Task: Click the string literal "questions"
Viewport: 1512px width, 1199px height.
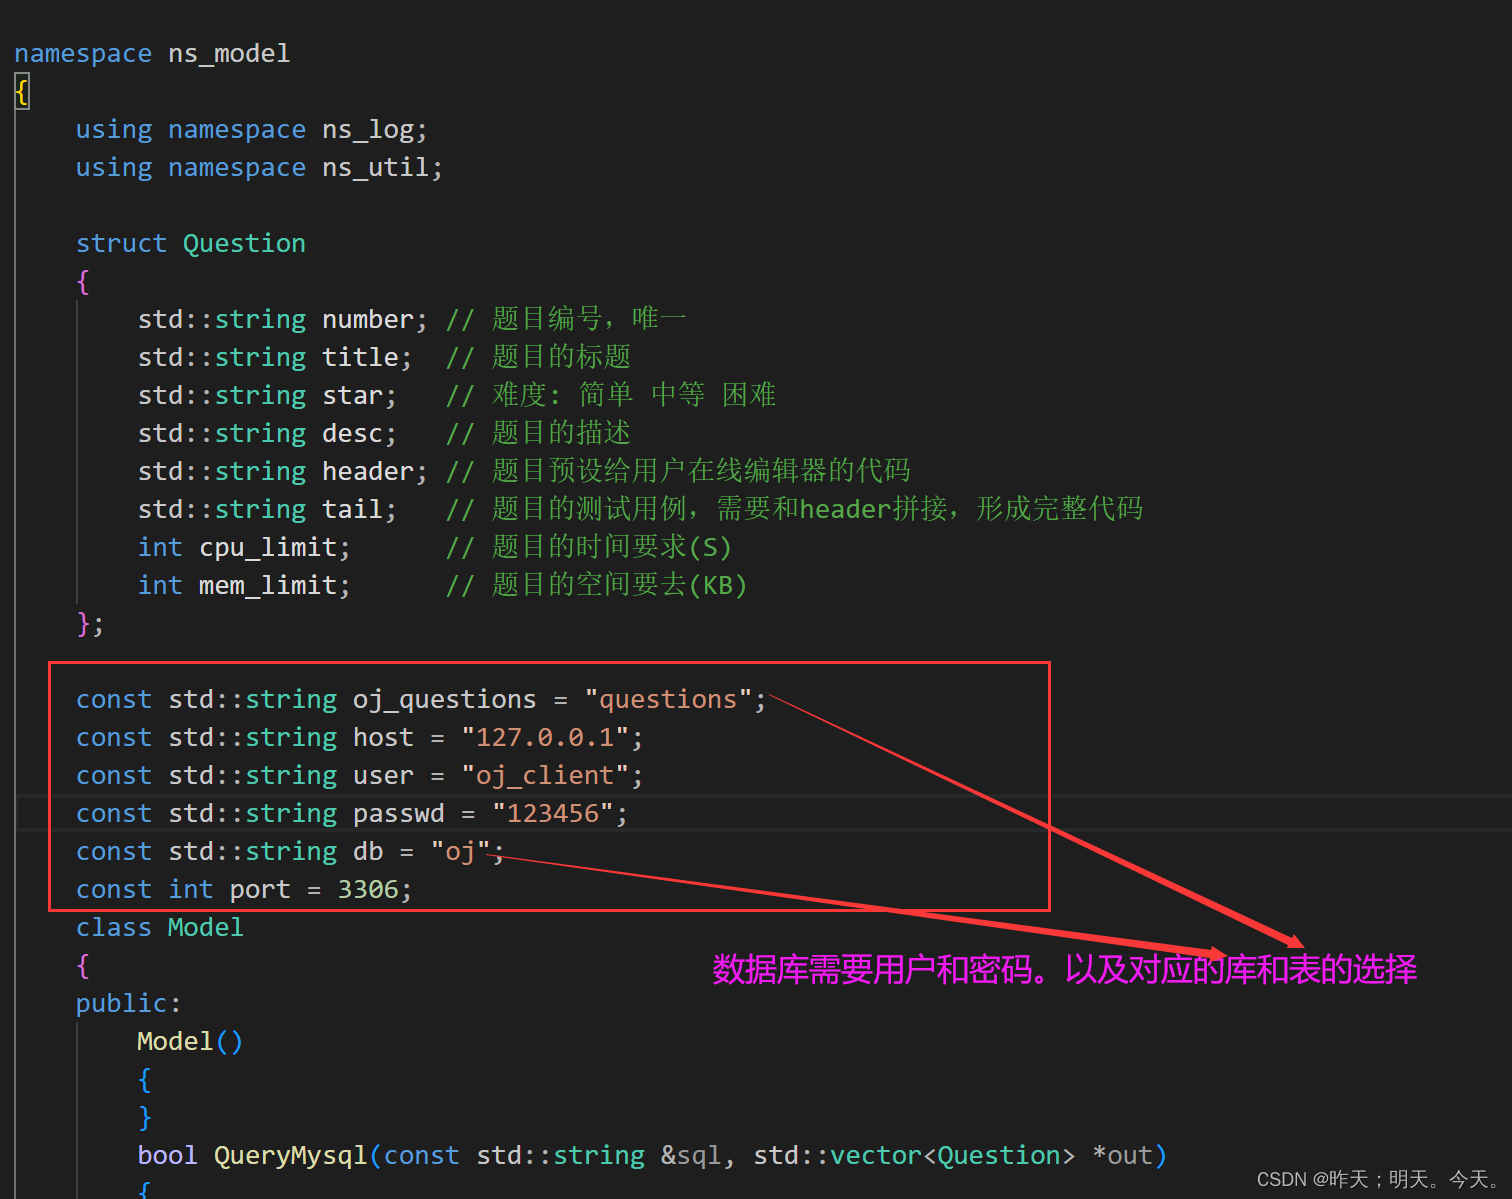Action: (x=668, y=700)
